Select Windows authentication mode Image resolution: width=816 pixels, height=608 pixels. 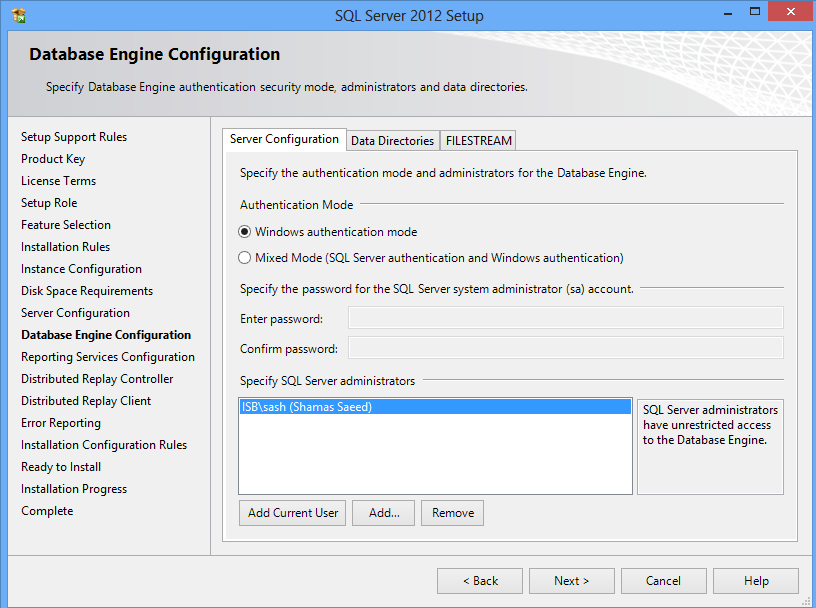click(x=244, y=231)
